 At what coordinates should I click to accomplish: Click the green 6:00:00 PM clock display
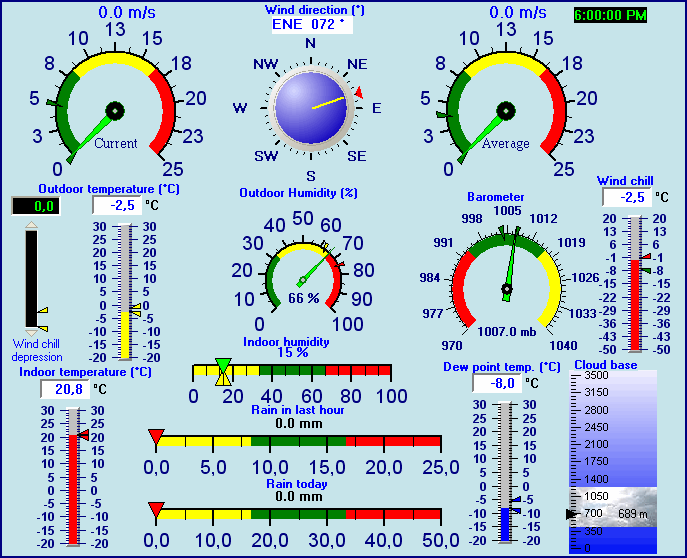pos(610,15)
